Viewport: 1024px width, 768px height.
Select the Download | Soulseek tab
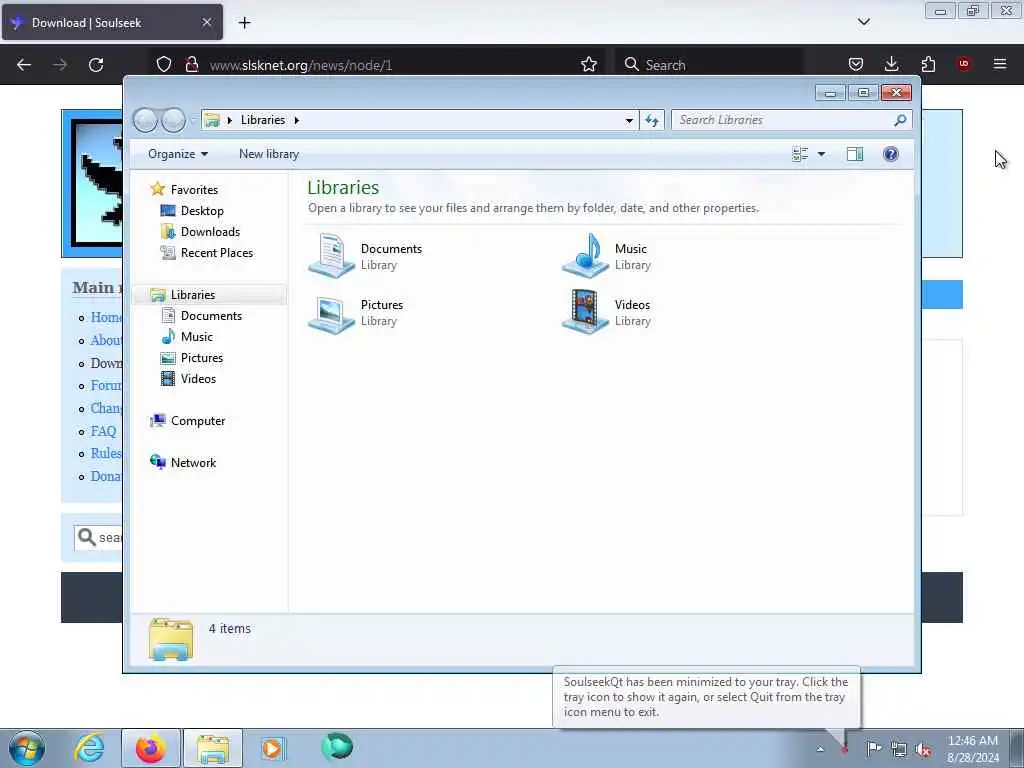pyautogui.click(x=112, y=22)
